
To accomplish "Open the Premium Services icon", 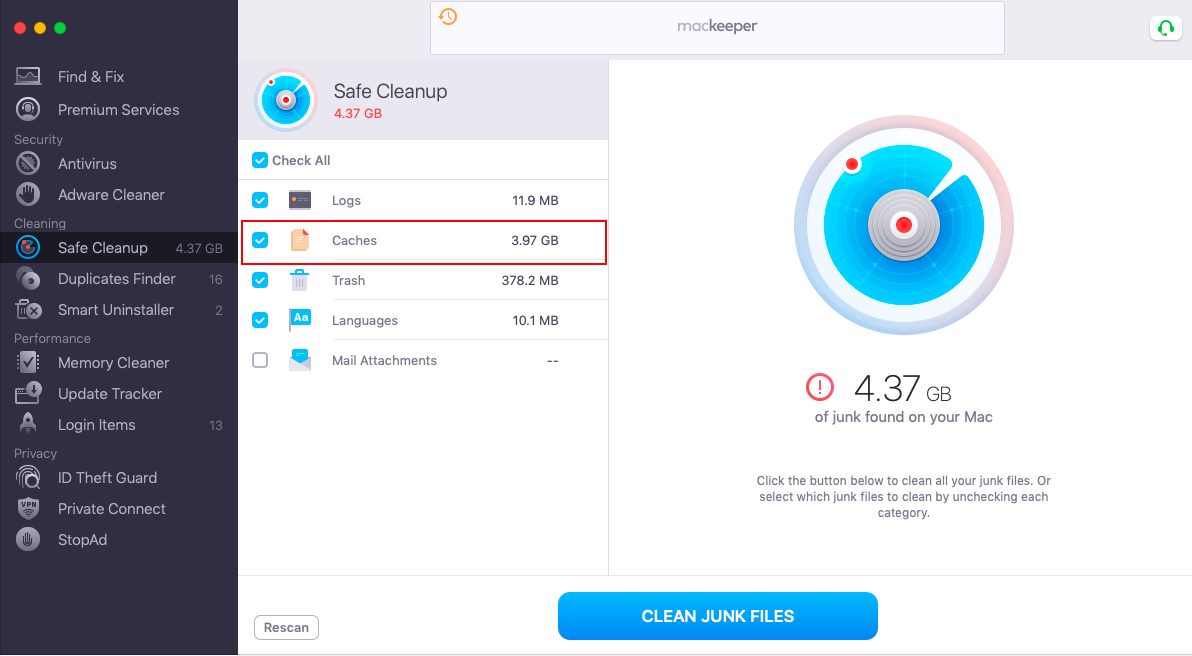I will [x=28, y=109].
